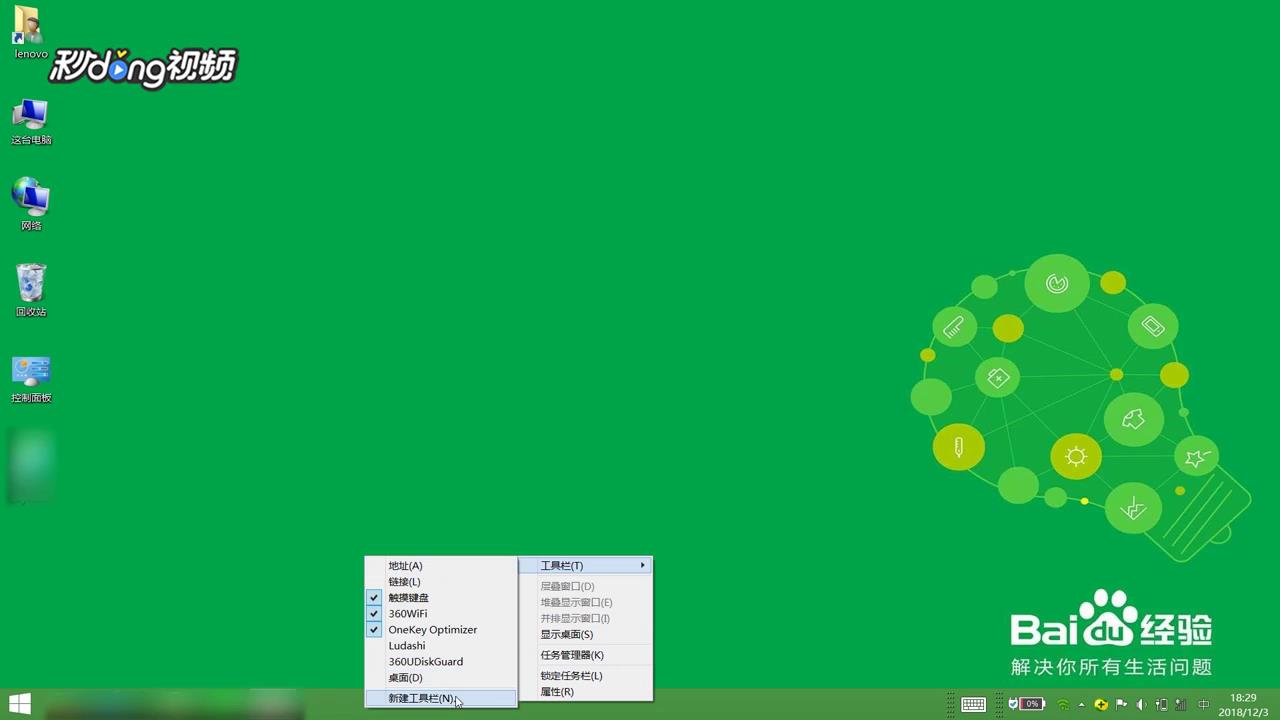Open the Action Center flag icon

(x=1121, y=704)
